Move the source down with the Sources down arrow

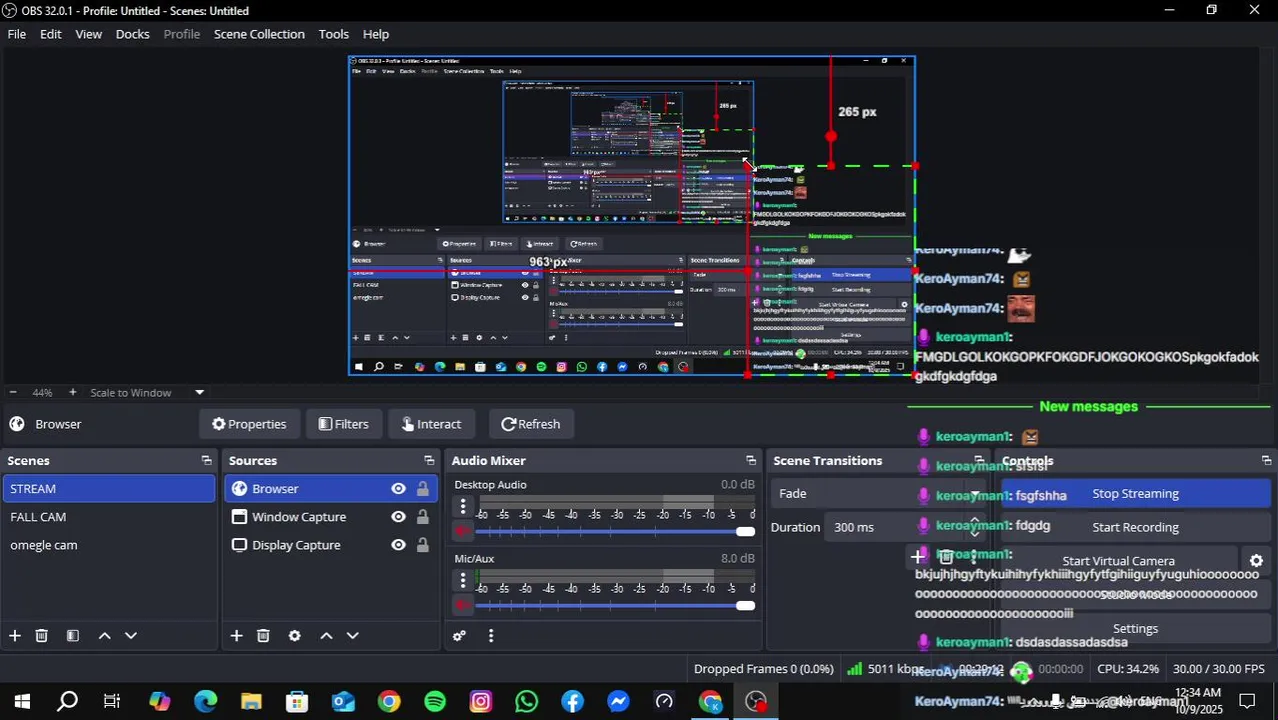352,636
